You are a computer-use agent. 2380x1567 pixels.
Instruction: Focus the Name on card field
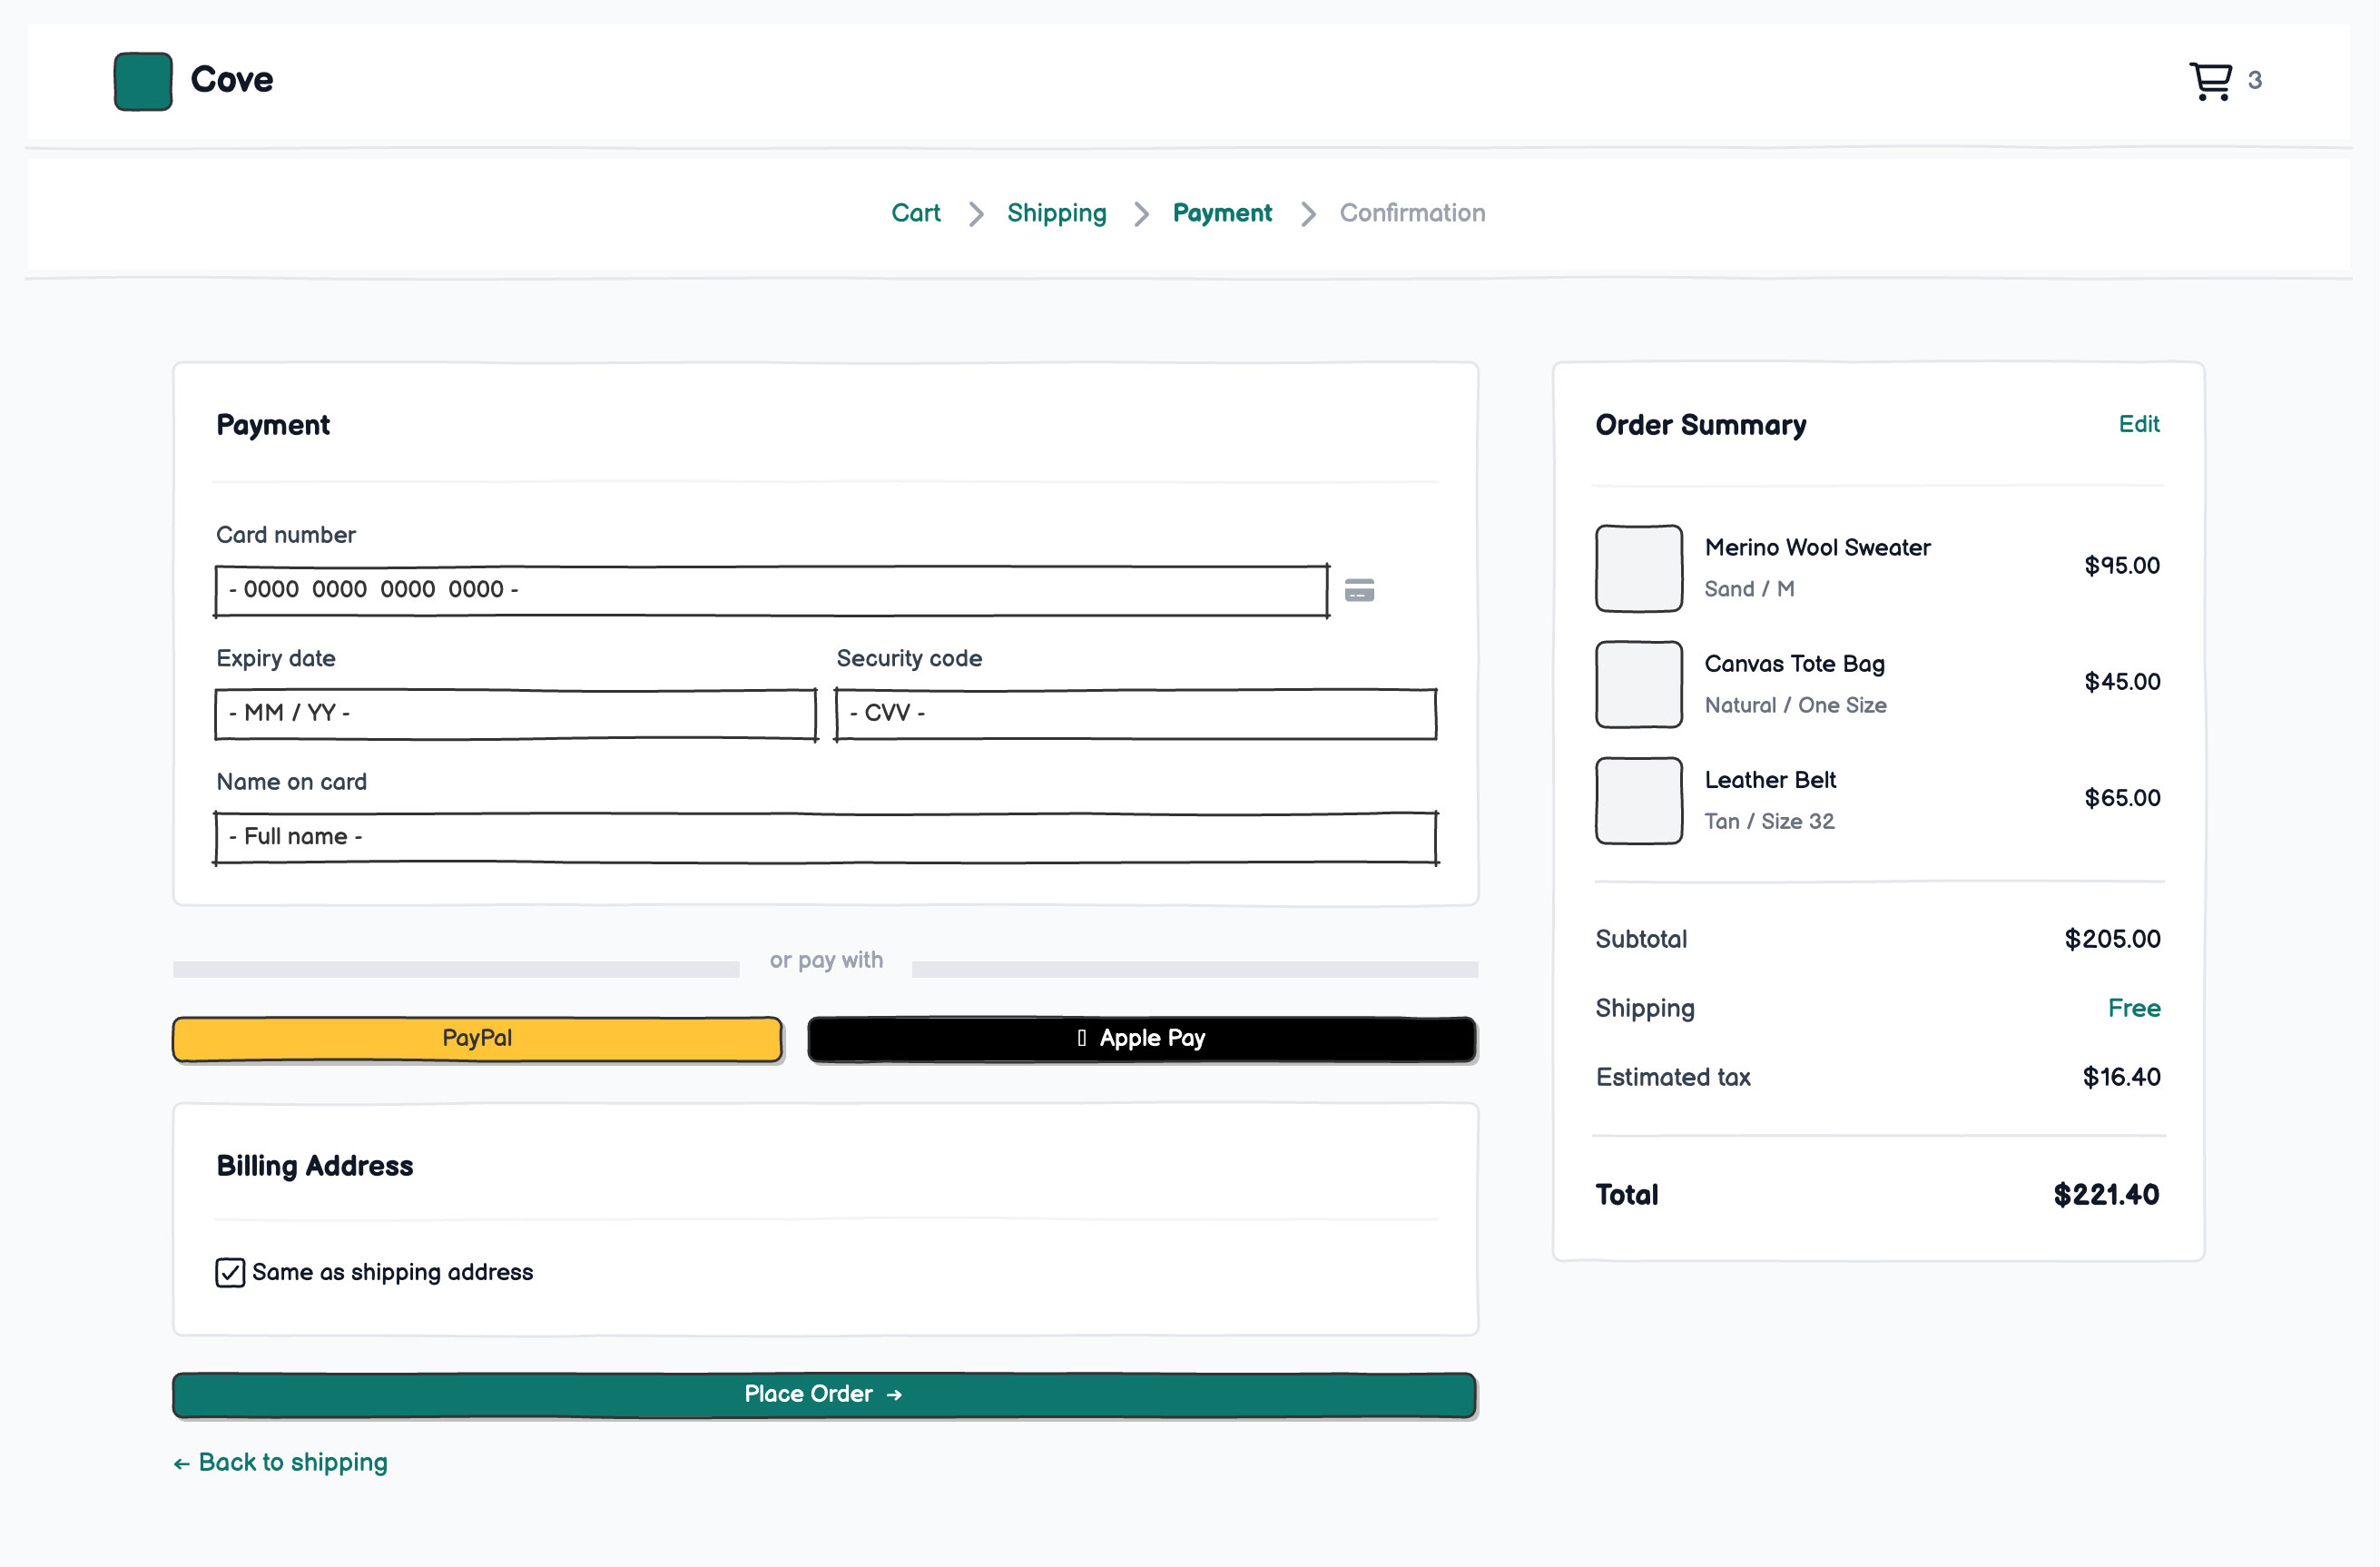click(826, 837)
